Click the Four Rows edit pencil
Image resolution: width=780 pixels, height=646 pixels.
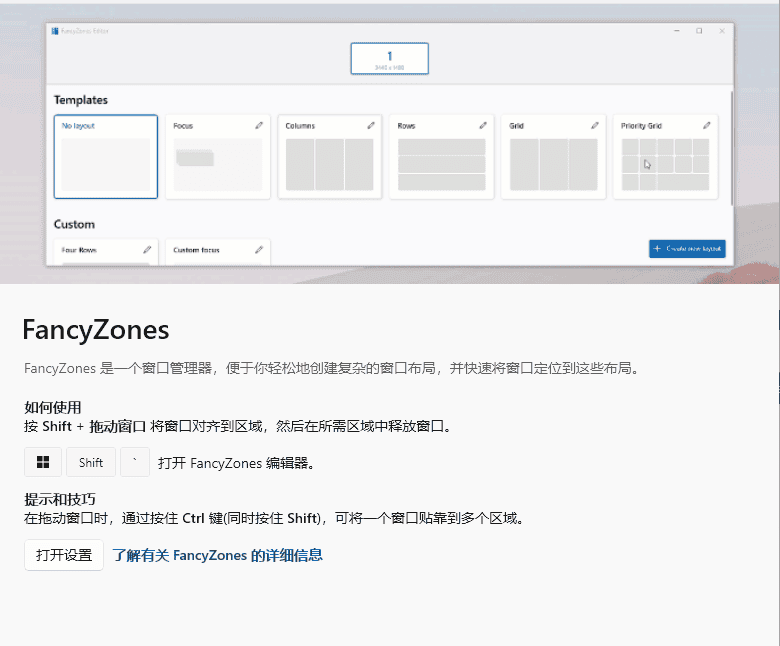coord(147,250)
